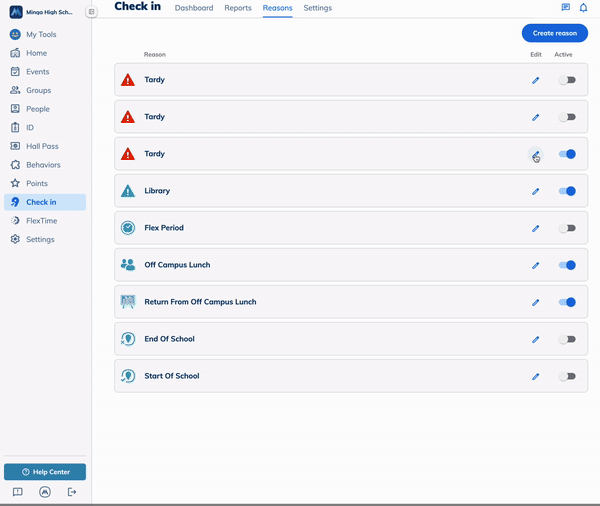Image resolution: width=600 pixels, height=506 pixels.
Task: Open the notifications bell
Action: click(583, 8)
